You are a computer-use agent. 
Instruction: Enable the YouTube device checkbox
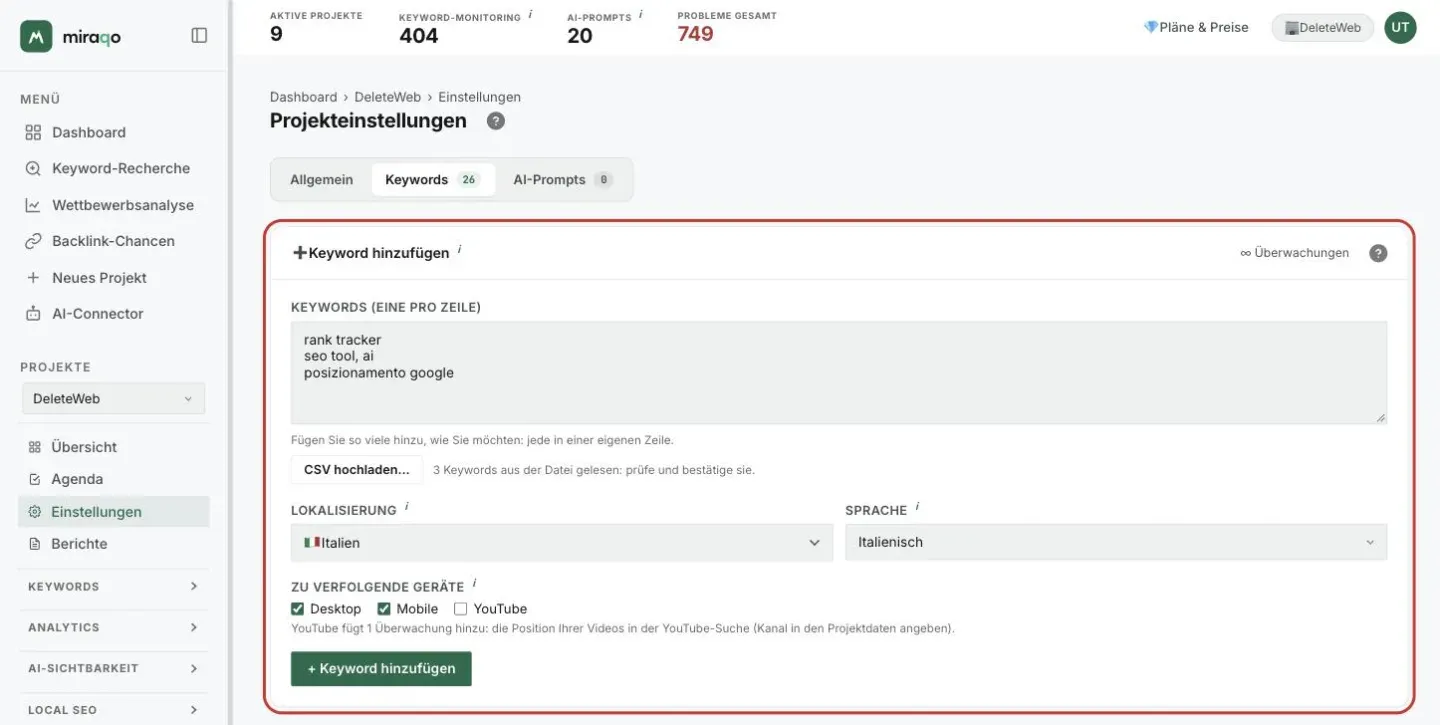pos(460,609)
